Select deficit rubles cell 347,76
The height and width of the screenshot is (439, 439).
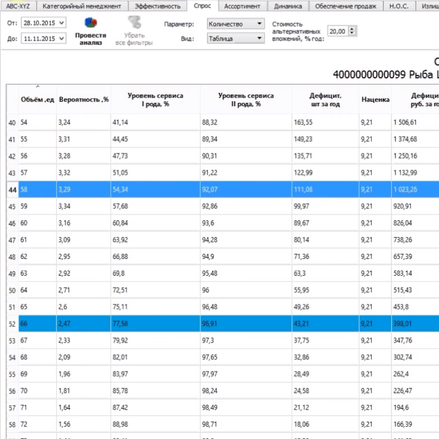click(415, 340)
